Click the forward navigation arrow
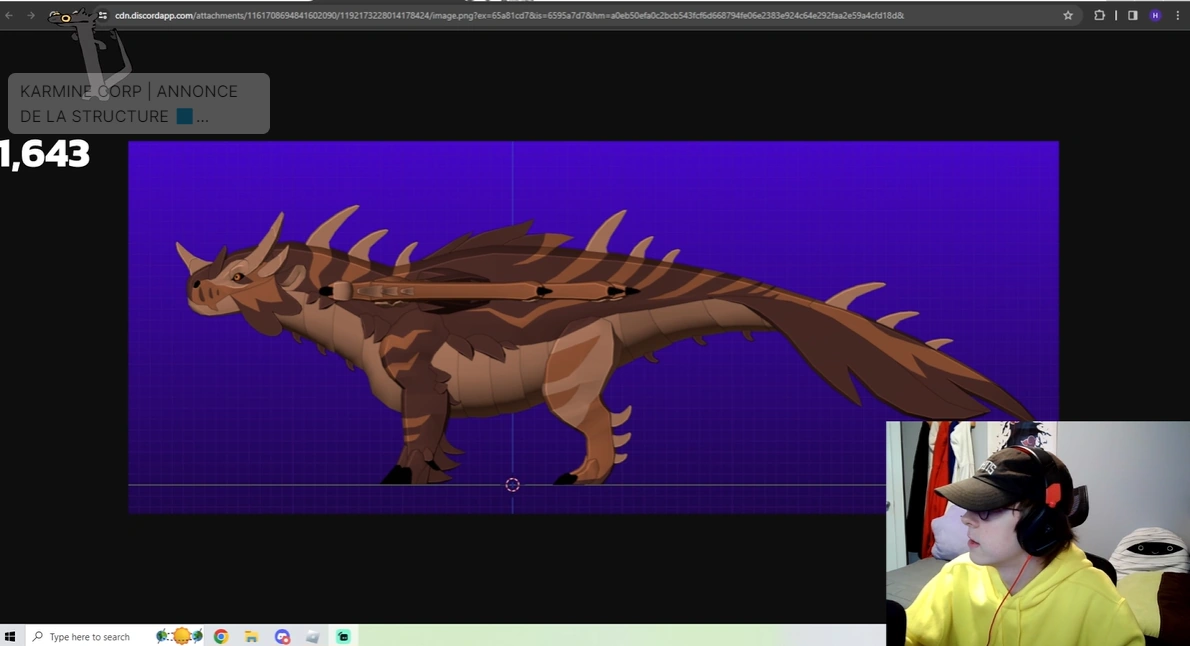 [30, 15]
